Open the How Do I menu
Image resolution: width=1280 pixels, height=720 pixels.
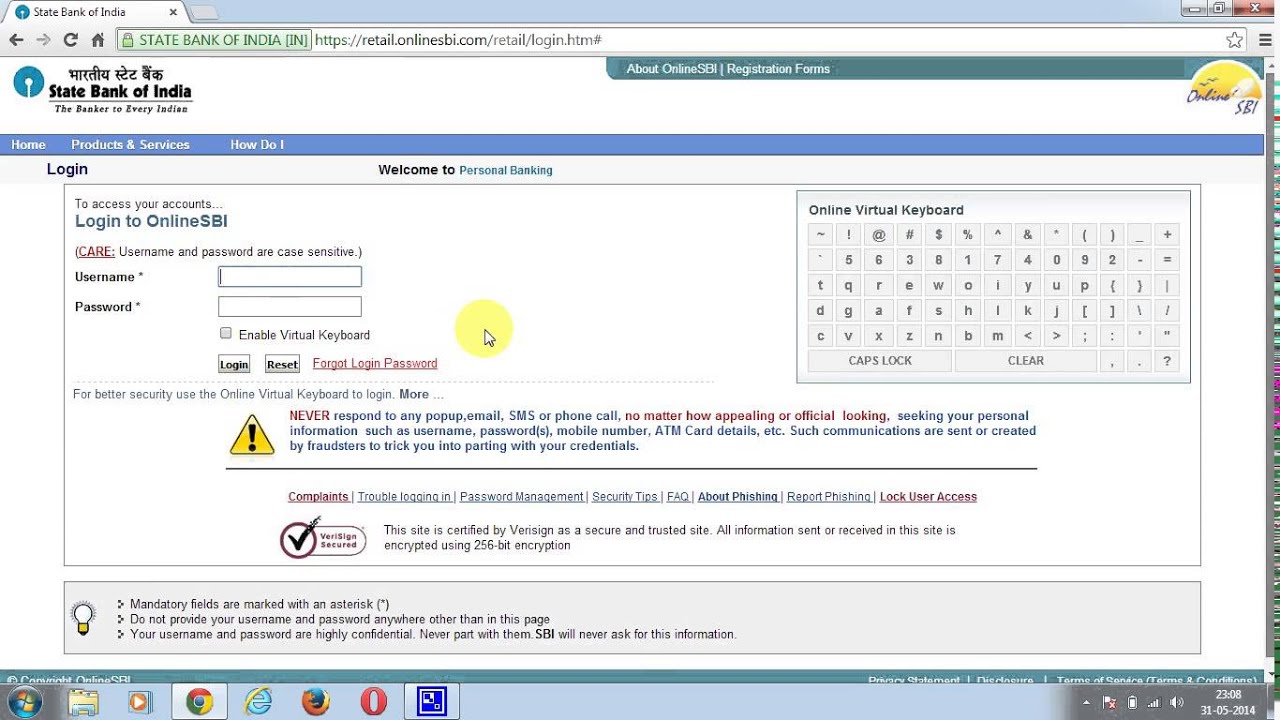pyautogui.click(x=257, y=145)
